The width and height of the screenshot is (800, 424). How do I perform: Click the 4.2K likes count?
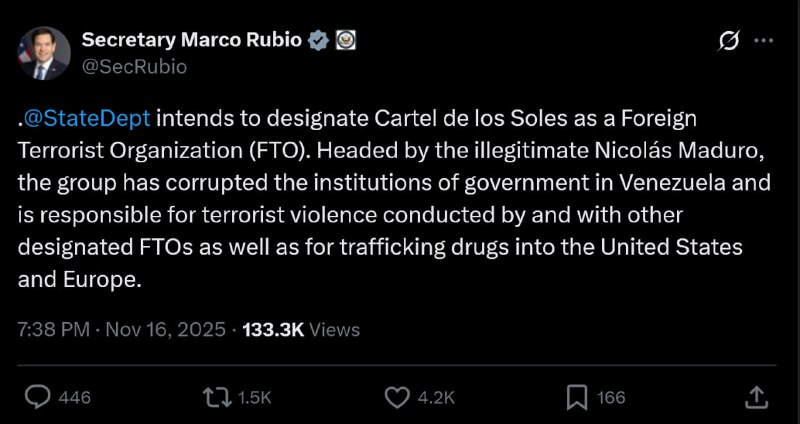pyautogui.click(x=436, y=397)
